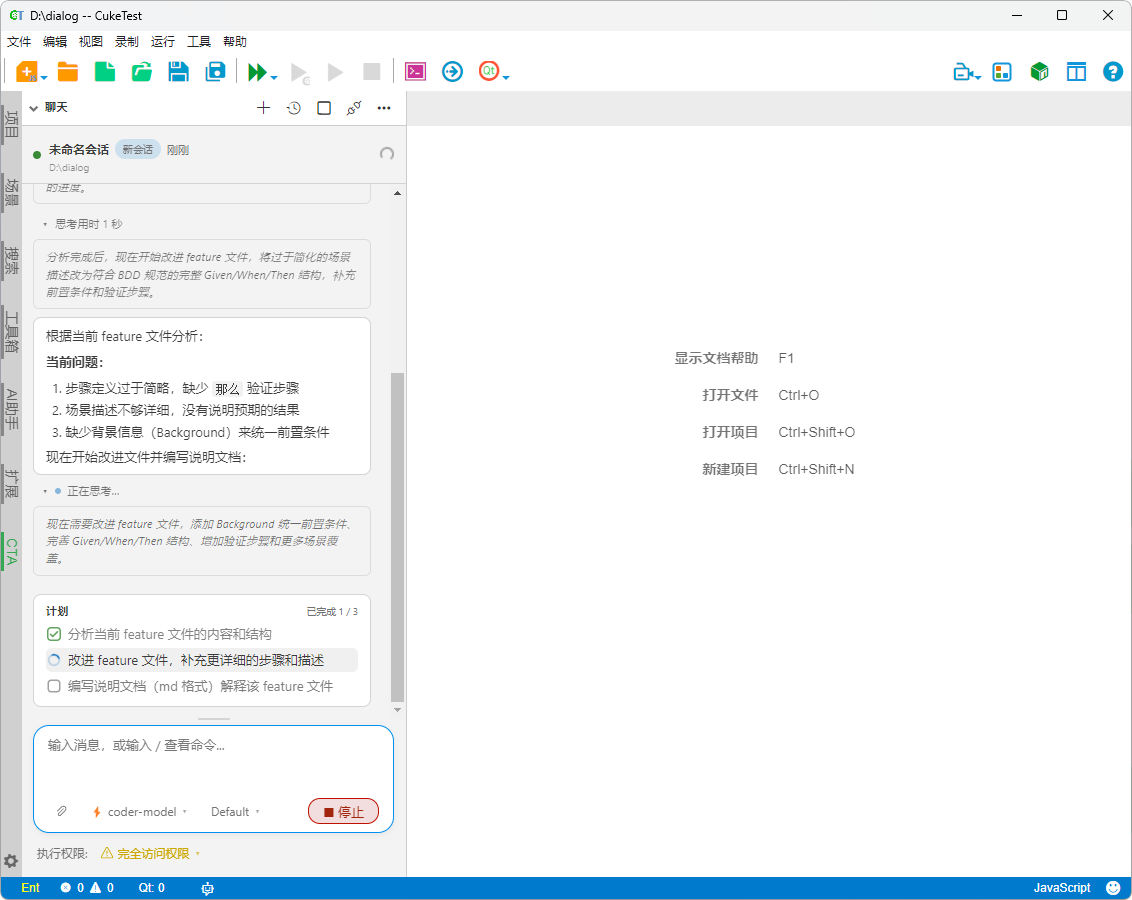Open the 运行 menu

pyautogui.click(x=163, y=41)
